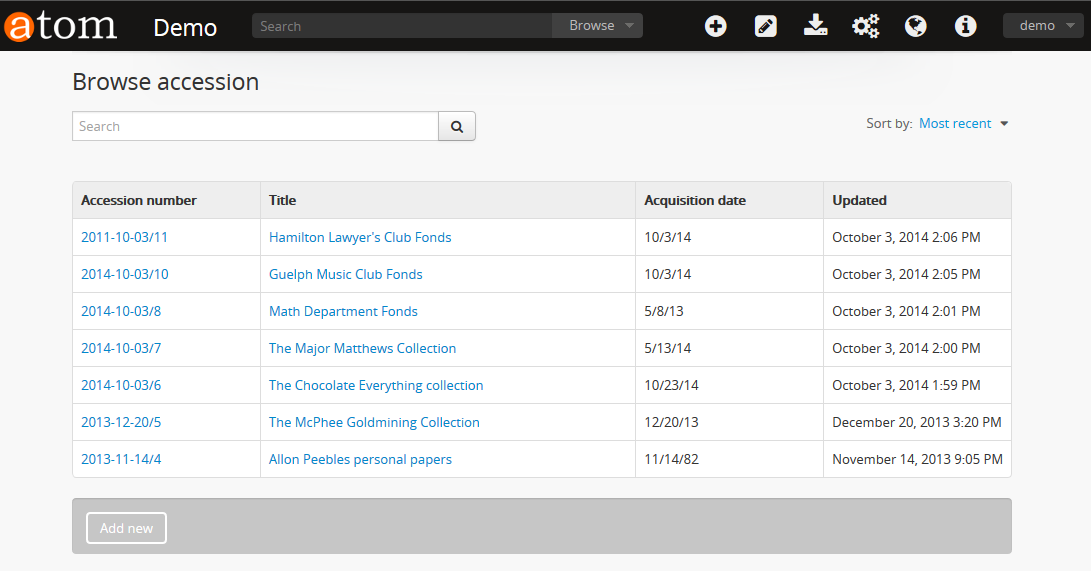
Task: Expand the Browse dropdown in header
Action: [x=600, y=26]
